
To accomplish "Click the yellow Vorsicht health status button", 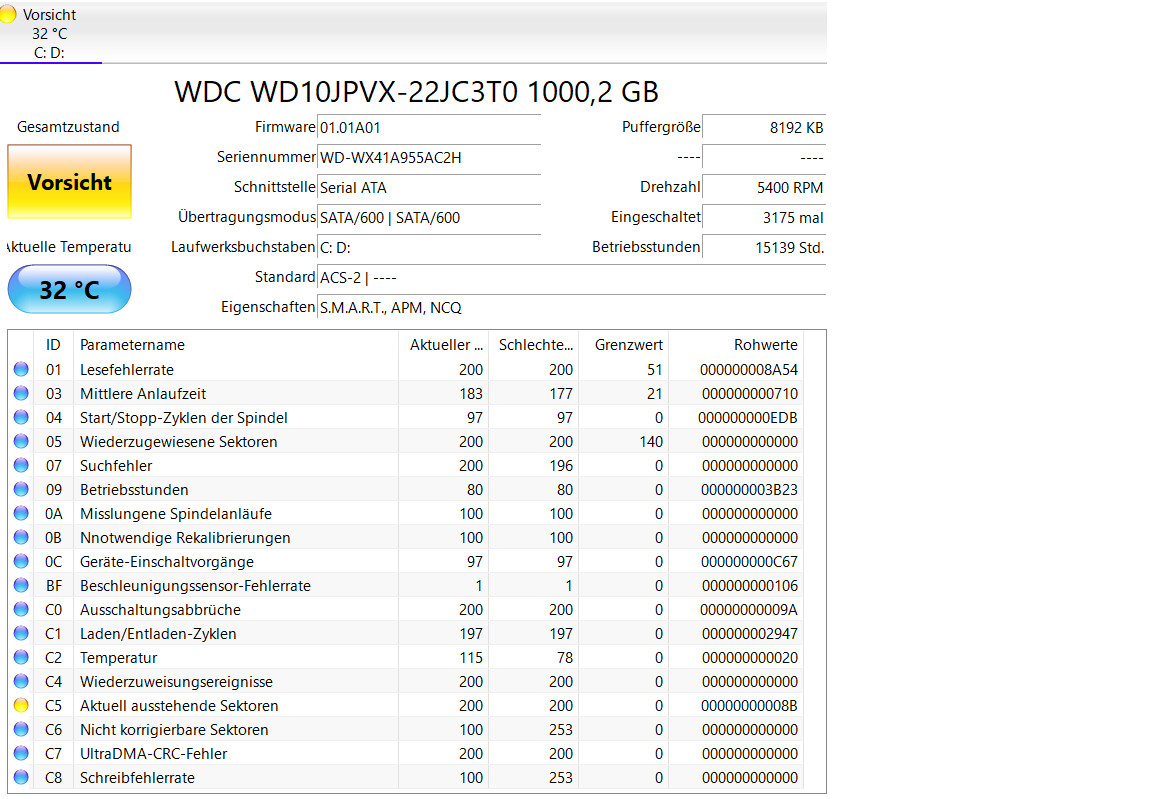I will [70, 181].
